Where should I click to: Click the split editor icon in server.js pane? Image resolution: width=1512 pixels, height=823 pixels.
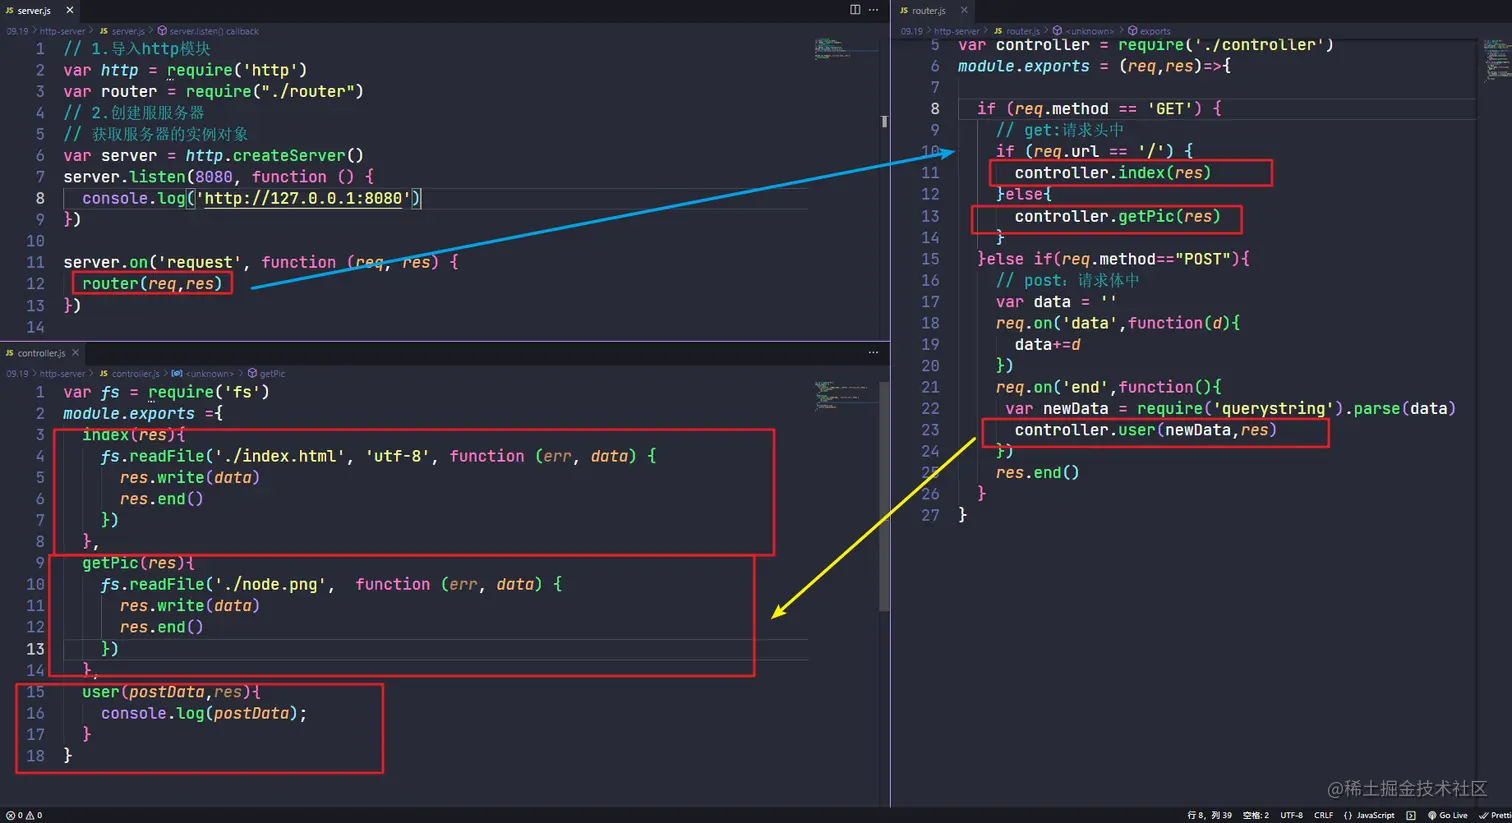(x=855, y=10)
